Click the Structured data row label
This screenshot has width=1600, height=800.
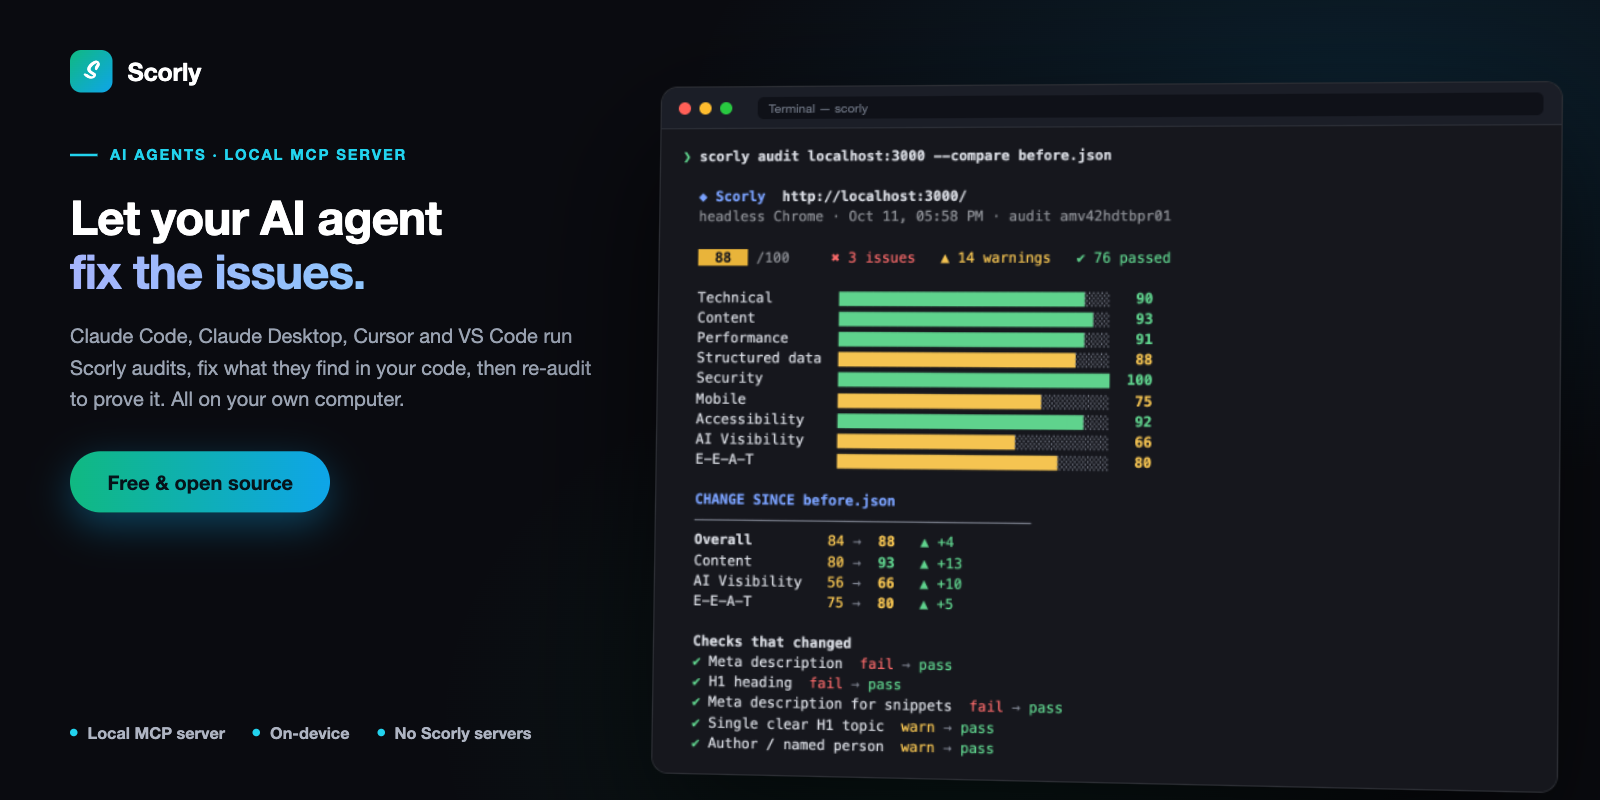click(759, 358)
